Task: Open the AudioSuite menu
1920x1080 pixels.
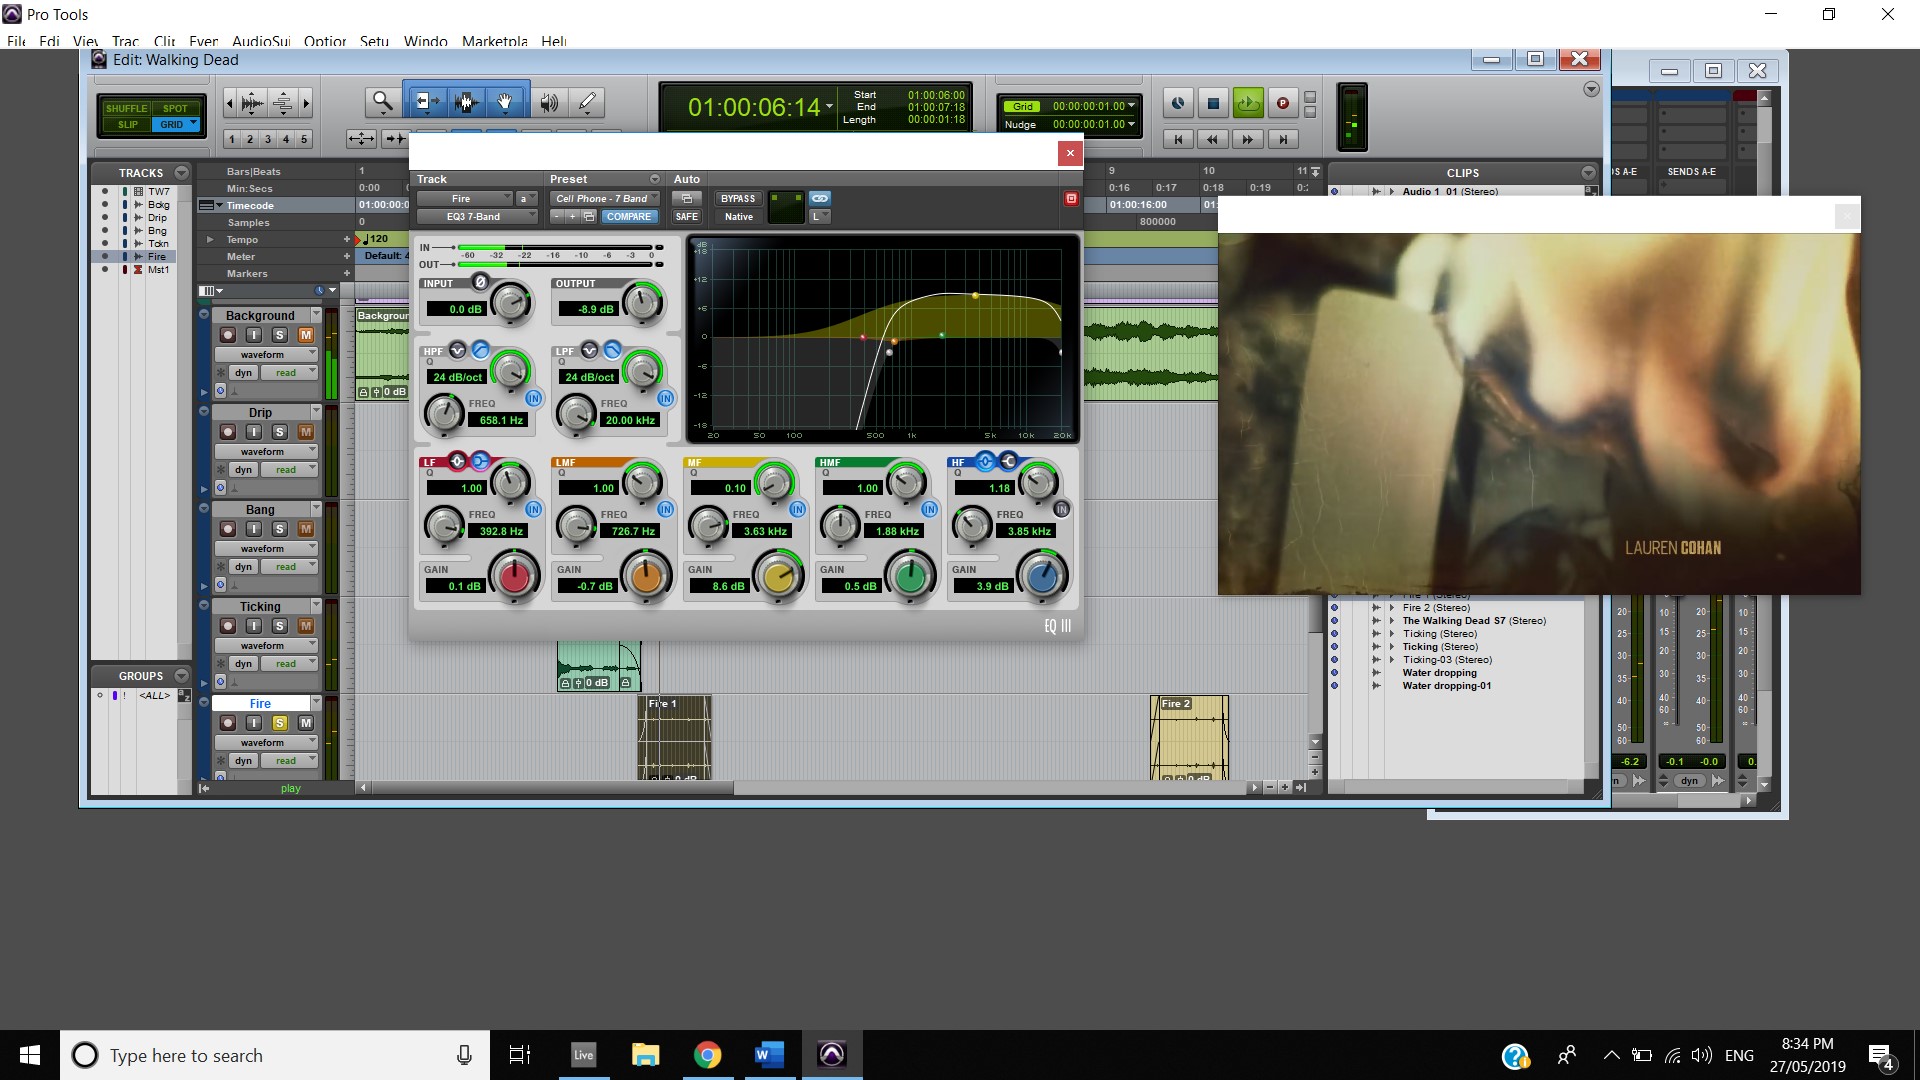Action: click(x=261, y=41)
